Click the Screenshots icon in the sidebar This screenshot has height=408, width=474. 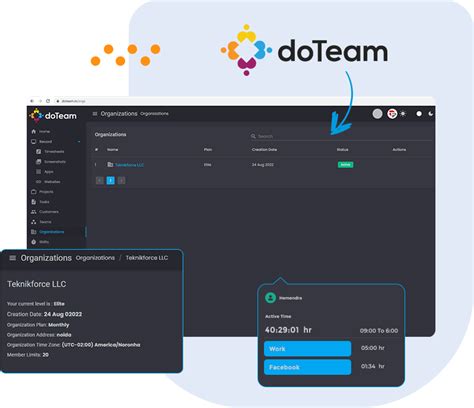pos(39,162)
